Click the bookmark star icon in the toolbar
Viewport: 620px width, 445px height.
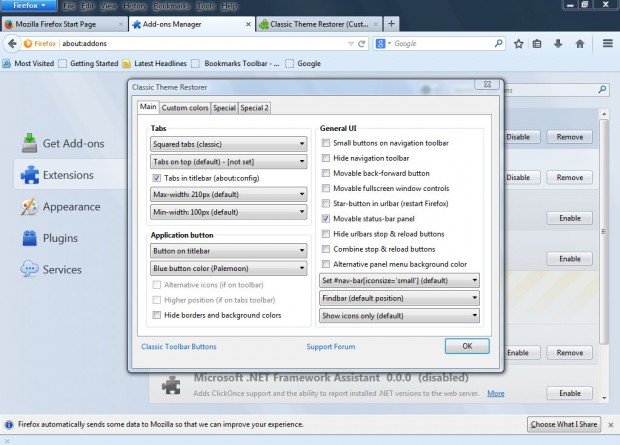pos(518,44)
